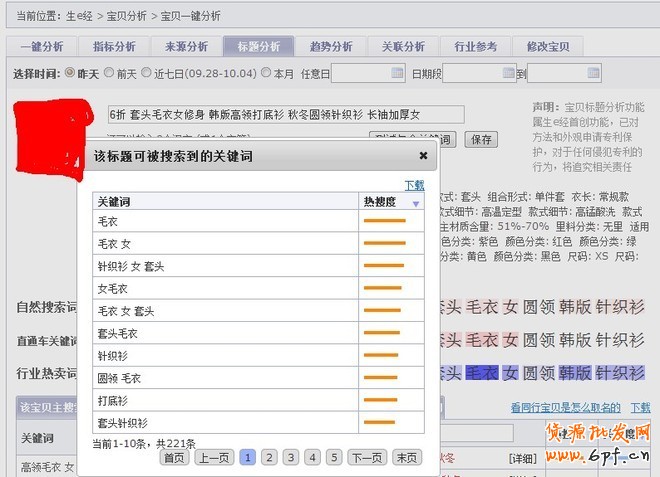660x477 pixels.
Task: Open 标题分析 tab
Action: [258, 46]
